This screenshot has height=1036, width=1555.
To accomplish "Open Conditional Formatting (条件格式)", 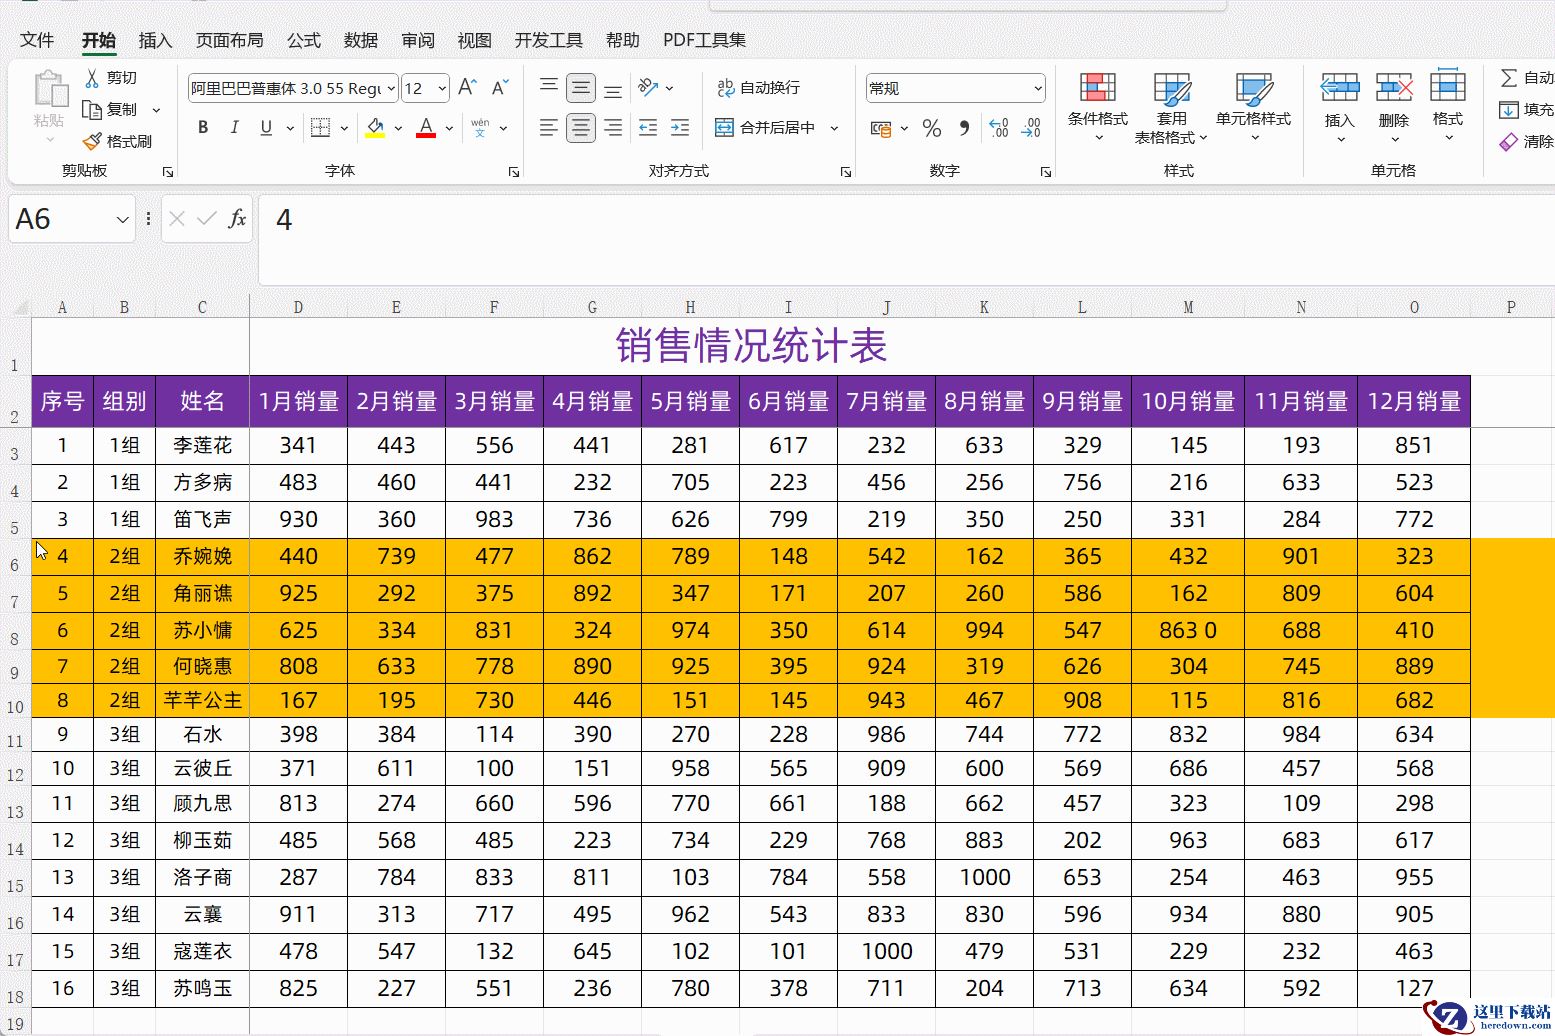I will [x=1098, y=108].
